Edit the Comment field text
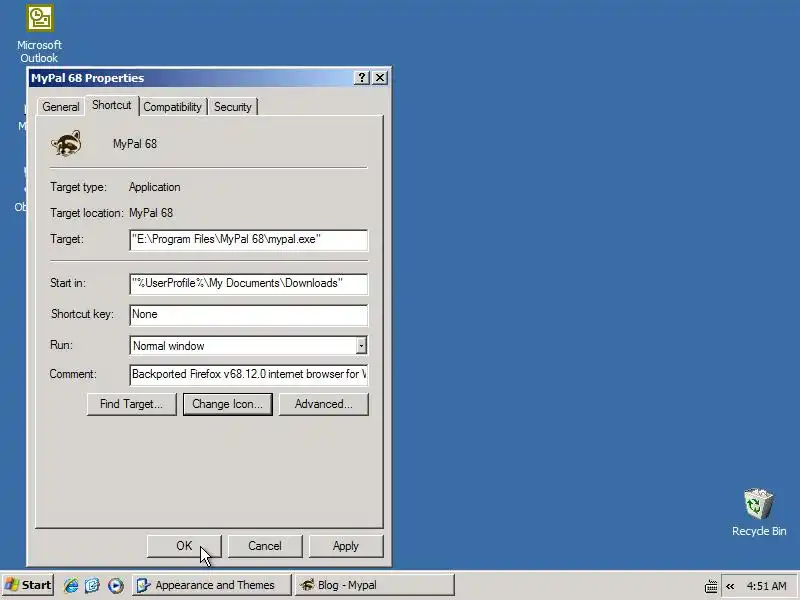 click(248, 374)
